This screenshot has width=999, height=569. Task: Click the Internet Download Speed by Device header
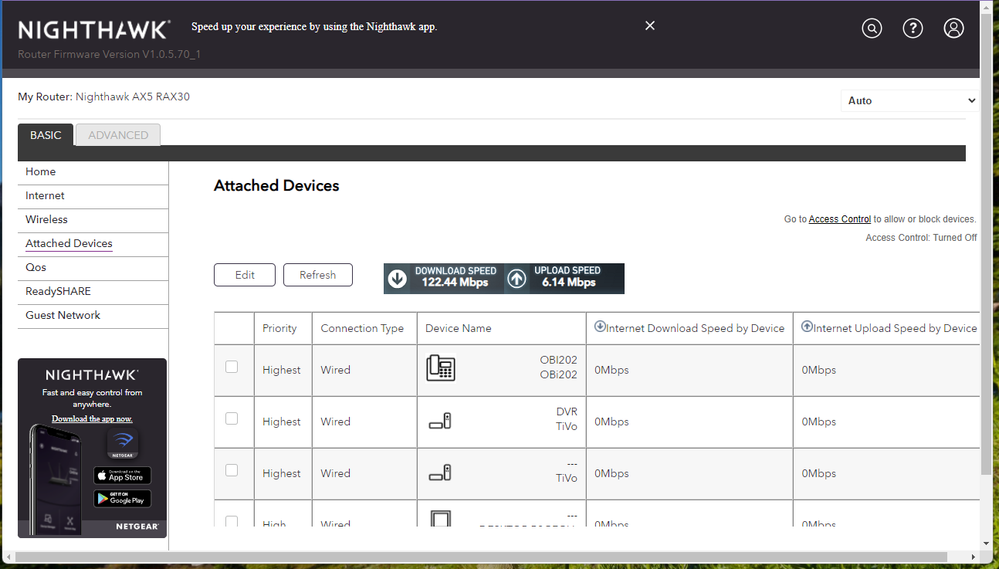(x=689, y=328)
